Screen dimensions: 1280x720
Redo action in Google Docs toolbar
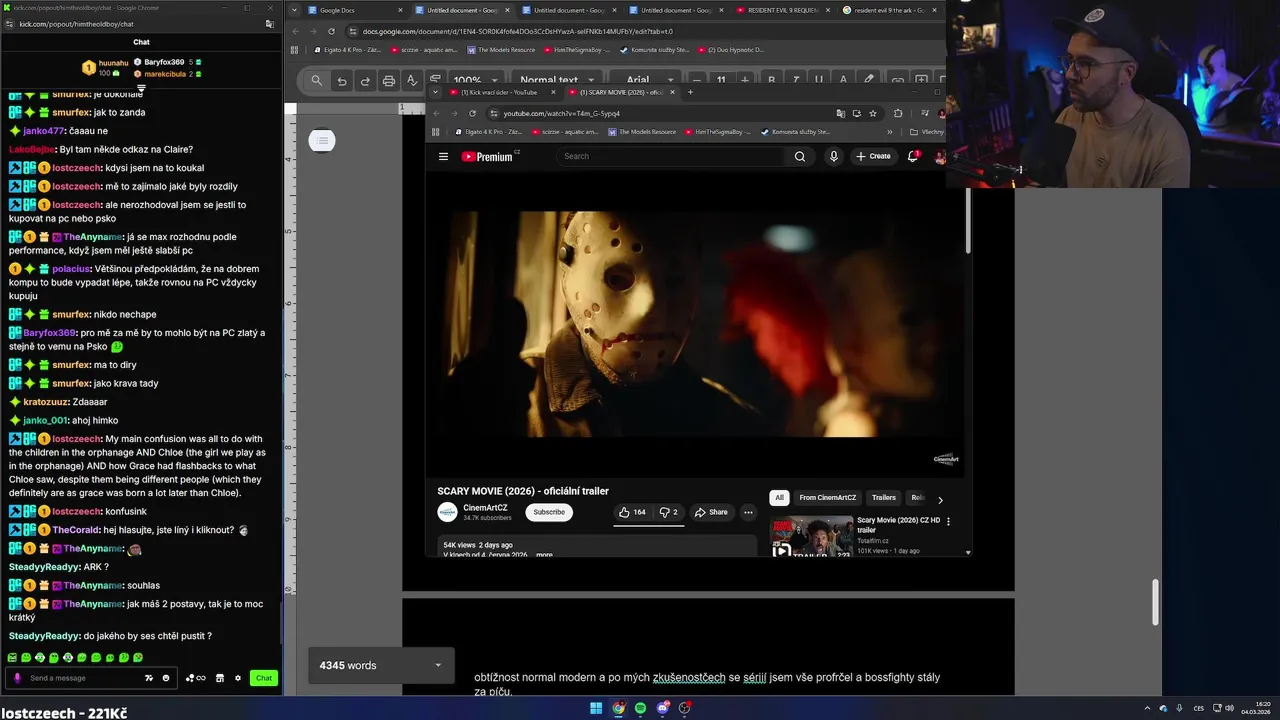365,81
